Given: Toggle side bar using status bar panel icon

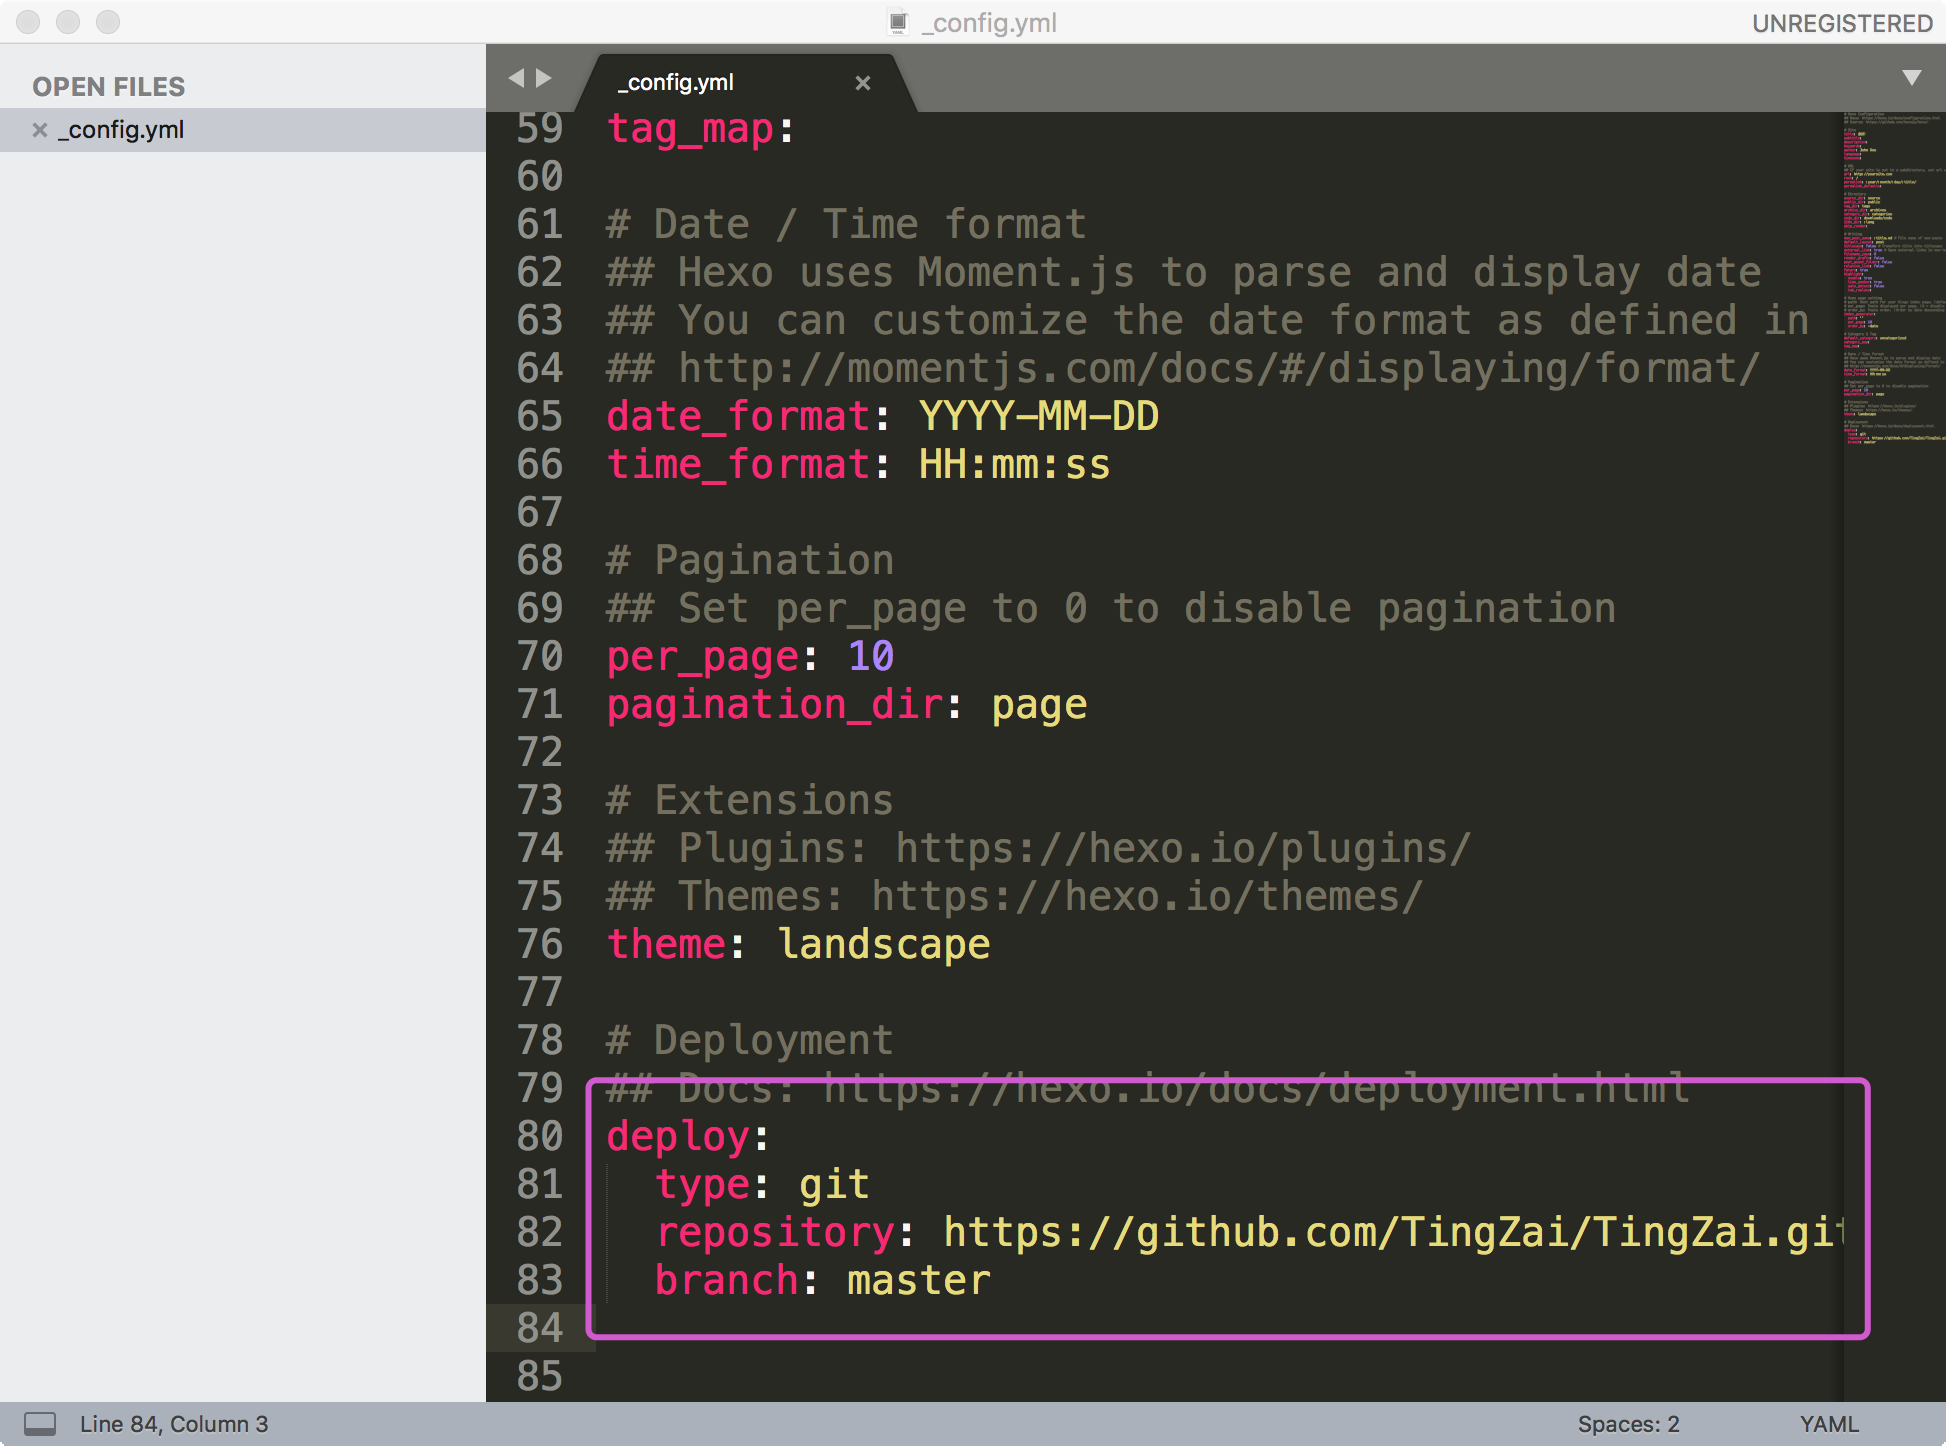Looking at the screenshot, I should tap(40, 1423).
